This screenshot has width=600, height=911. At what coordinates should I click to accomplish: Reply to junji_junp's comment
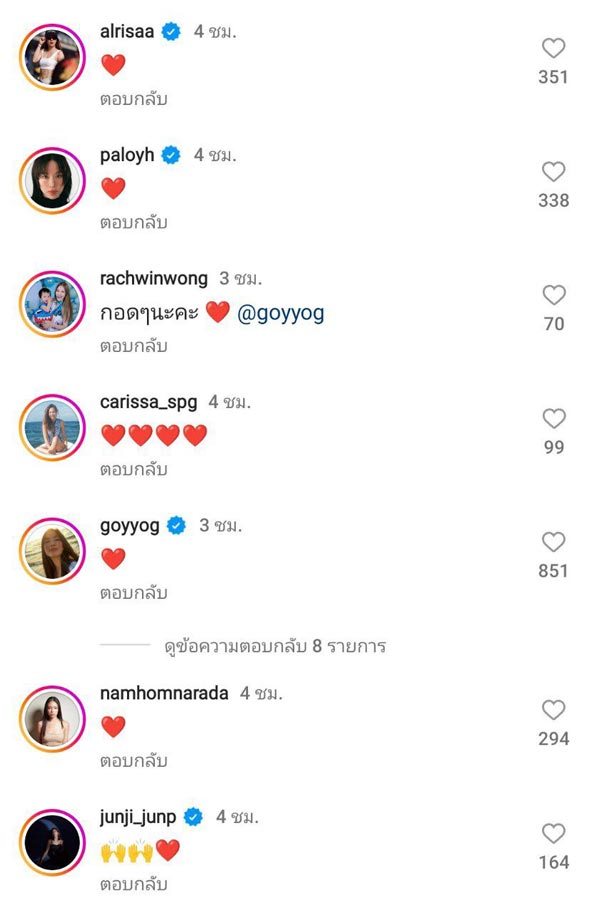(133, 884)
